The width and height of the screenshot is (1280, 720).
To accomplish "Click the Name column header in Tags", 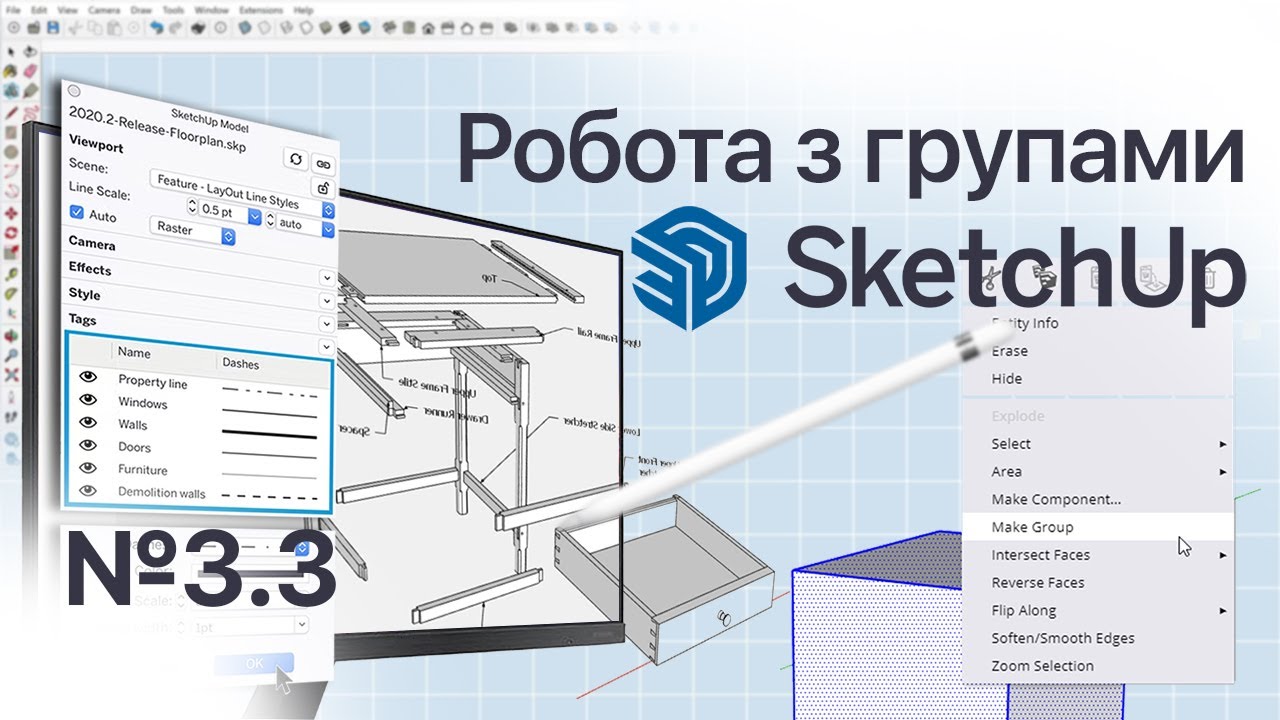I will (x=134, y=352).
